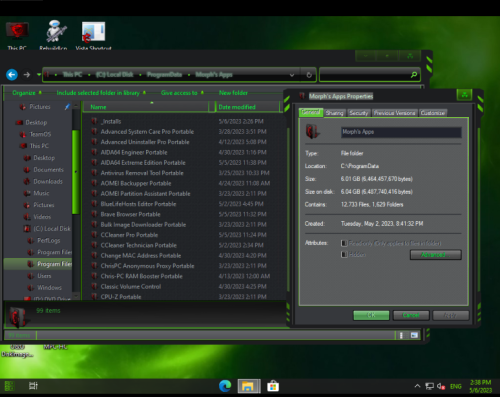Toggle Read-only attribute checkbox

344,243
